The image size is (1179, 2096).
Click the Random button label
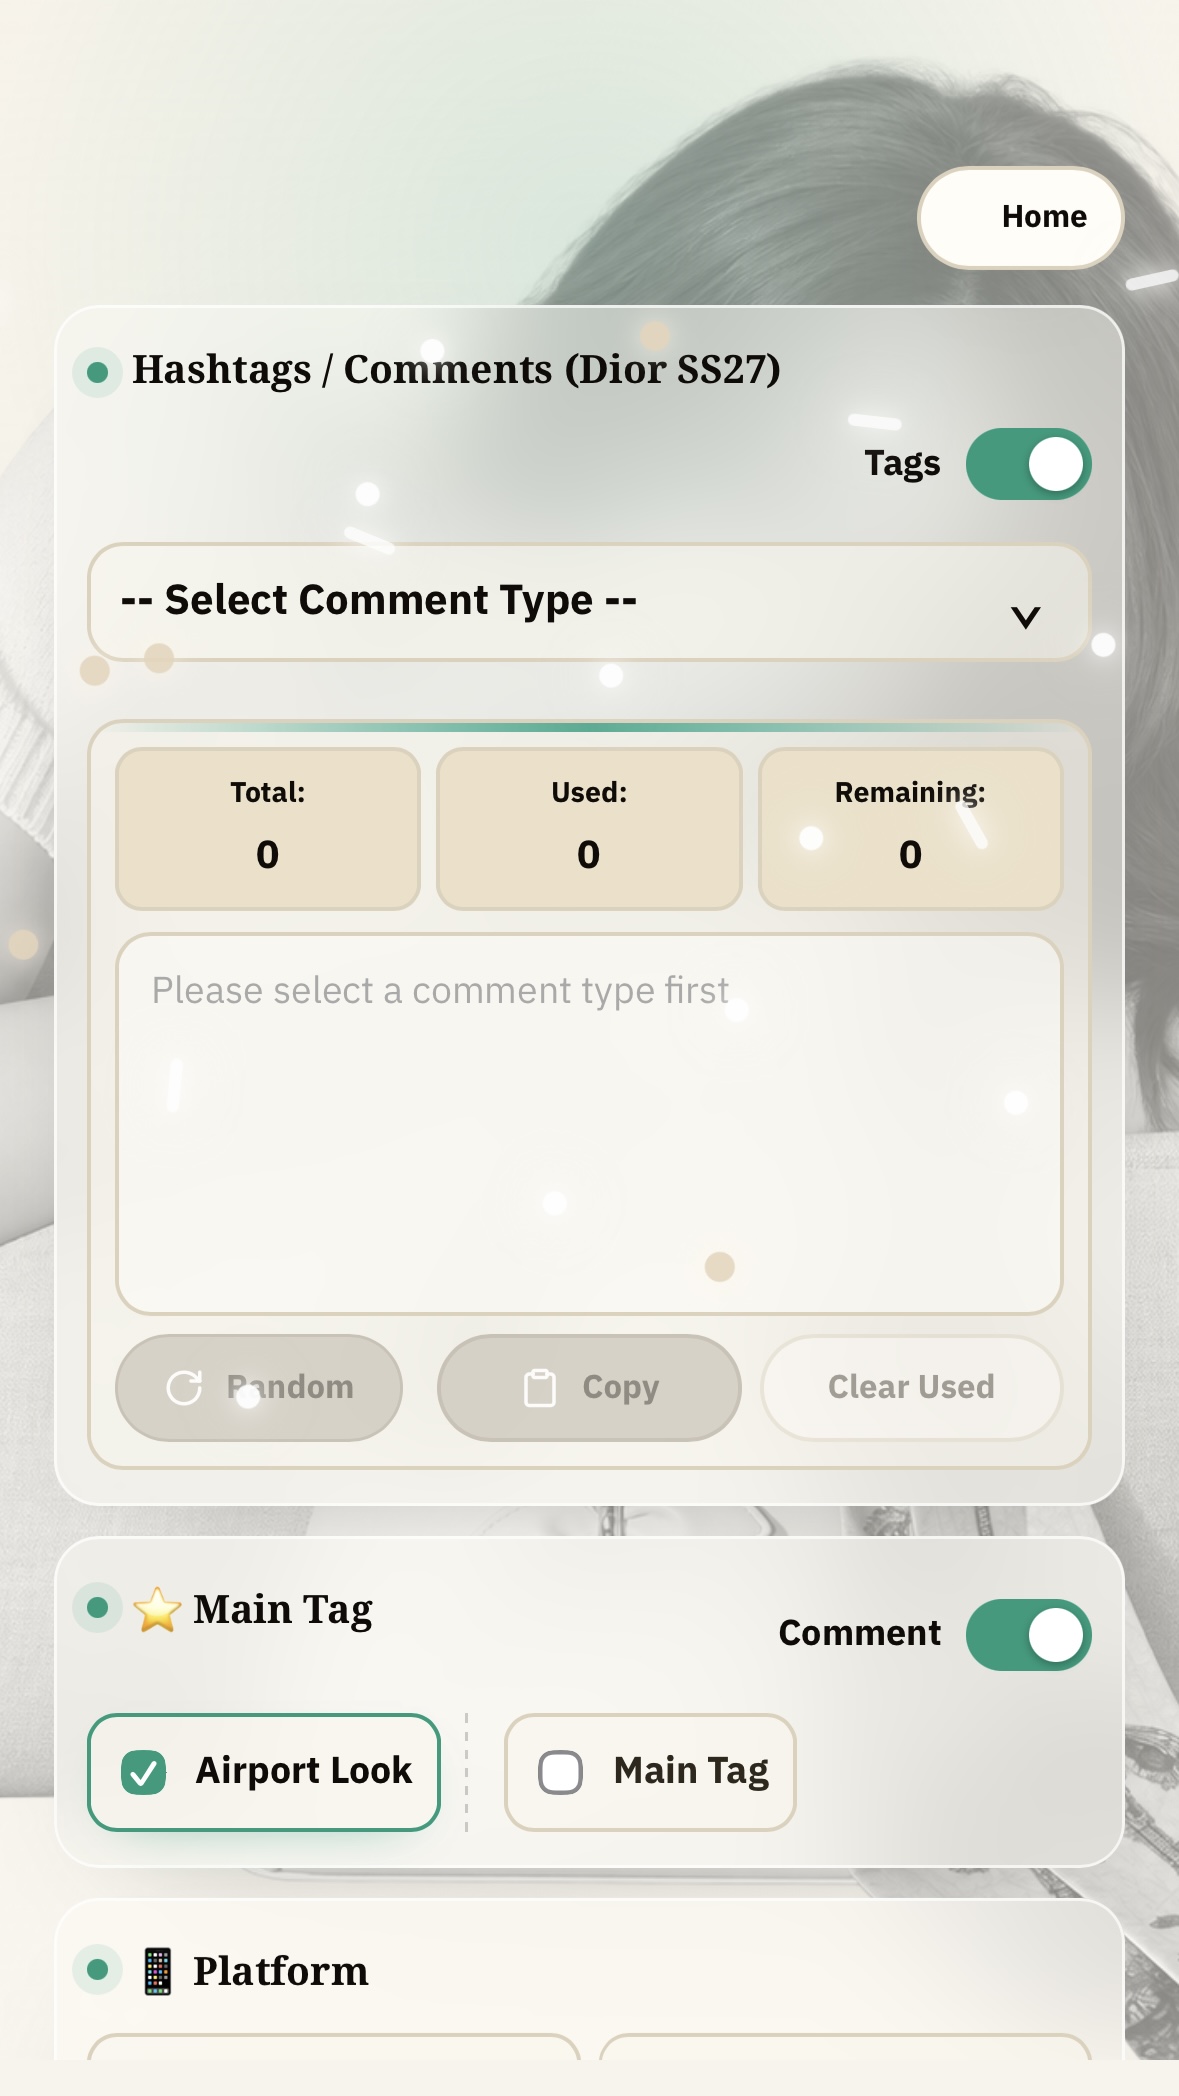290,1387
